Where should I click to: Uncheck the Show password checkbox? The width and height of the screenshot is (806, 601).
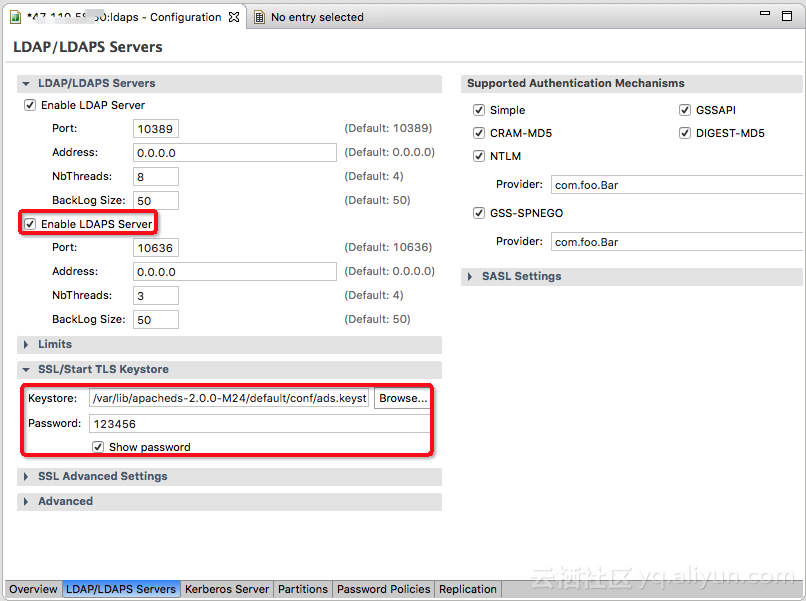(98, 447)
